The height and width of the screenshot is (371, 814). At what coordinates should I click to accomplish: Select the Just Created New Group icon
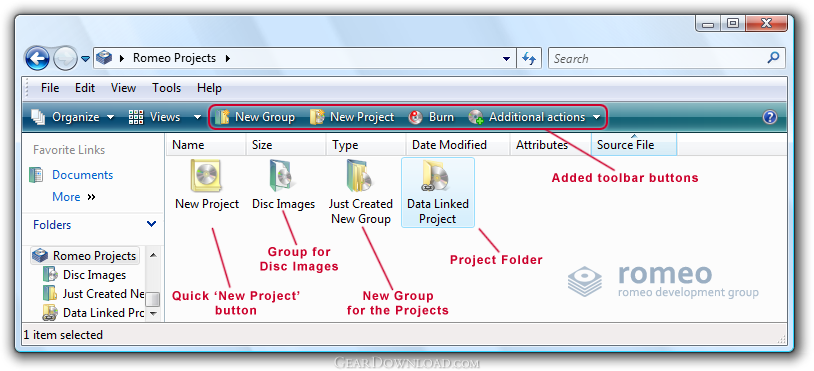pos(360,175)
